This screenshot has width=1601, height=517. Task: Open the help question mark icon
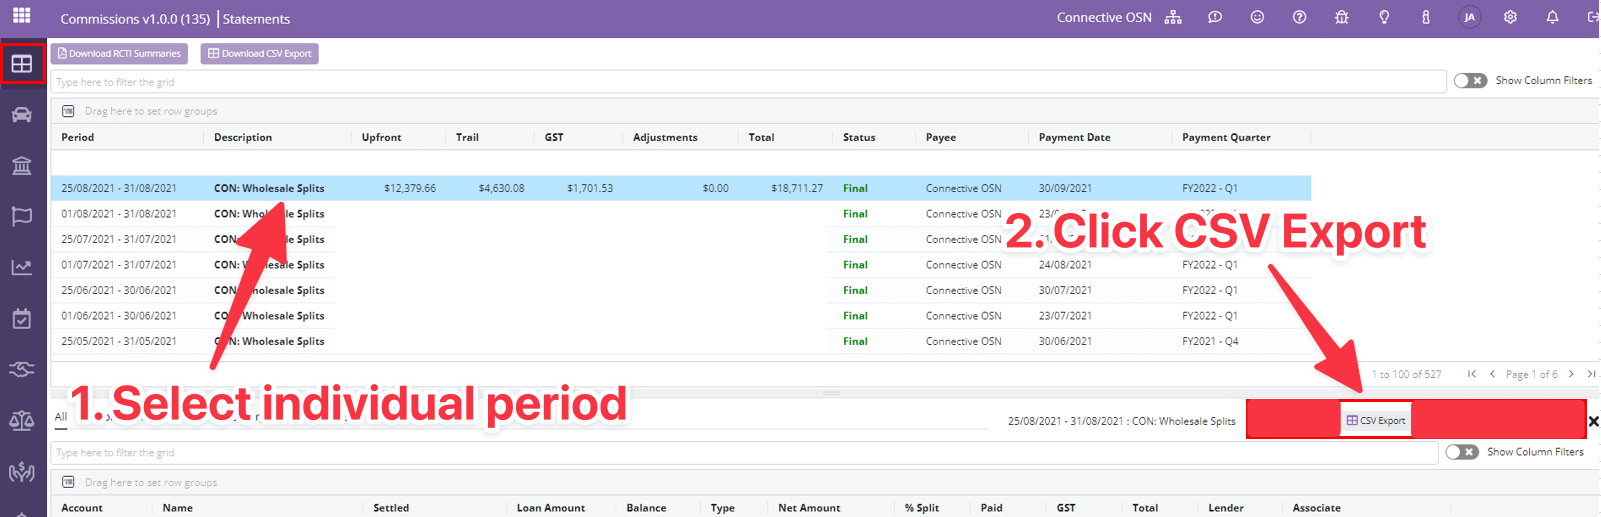pyautogui.click(x=1299, y=17)
